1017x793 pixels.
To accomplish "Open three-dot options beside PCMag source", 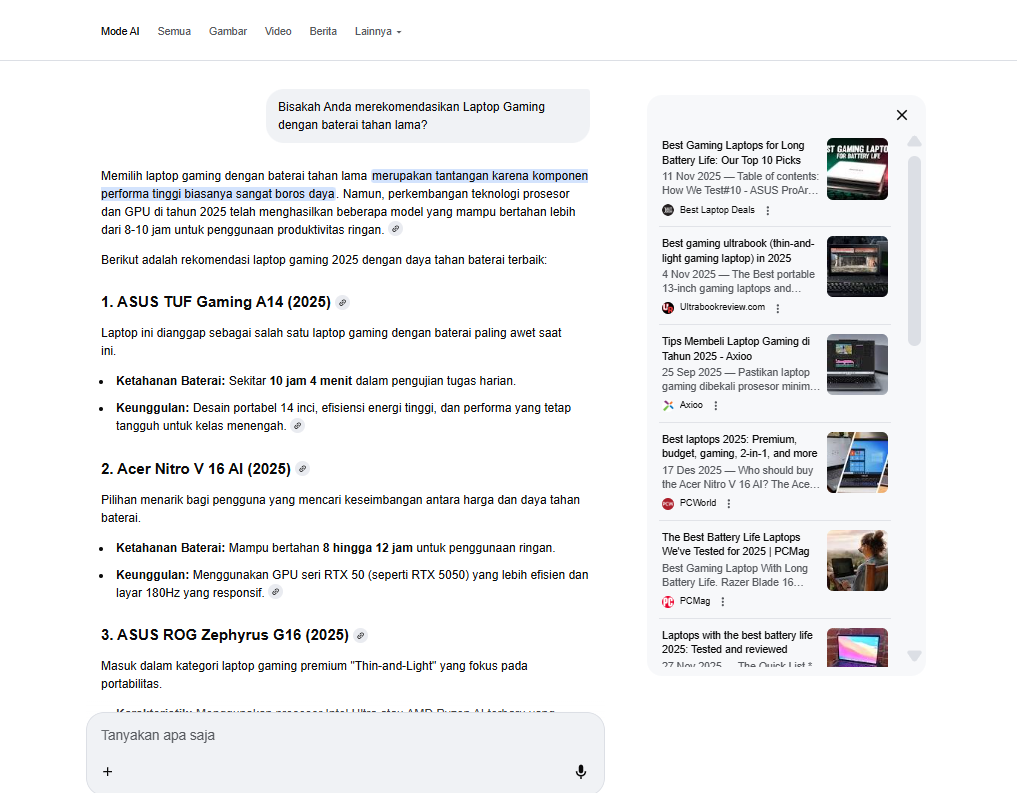I will pos(723,602).
